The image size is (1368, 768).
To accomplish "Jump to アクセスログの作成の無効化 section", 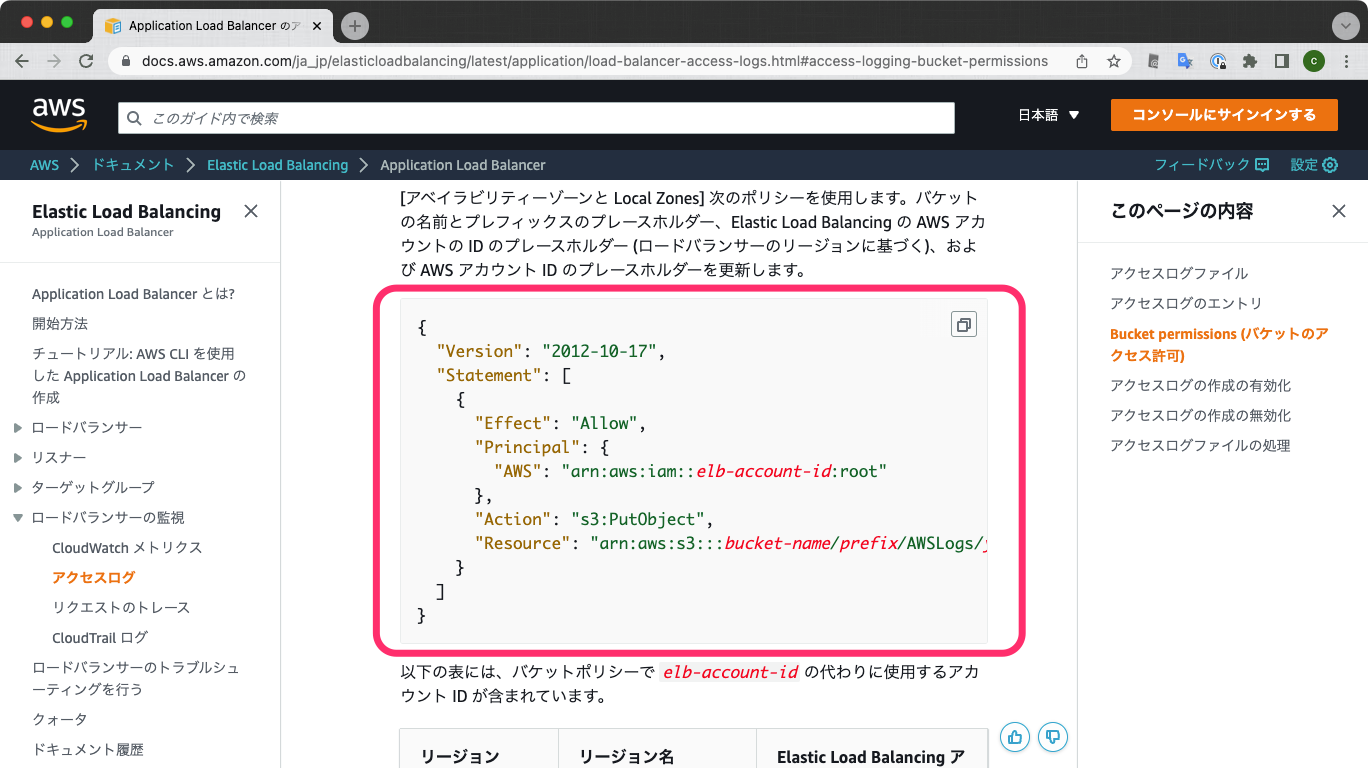I will [x=1200, y=416].
